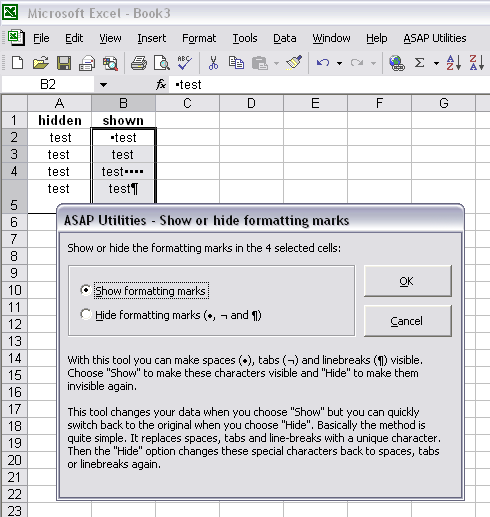Click cell B5 containing test¶
This screenshot has width=490, height=517.
[x=123, y=192]
